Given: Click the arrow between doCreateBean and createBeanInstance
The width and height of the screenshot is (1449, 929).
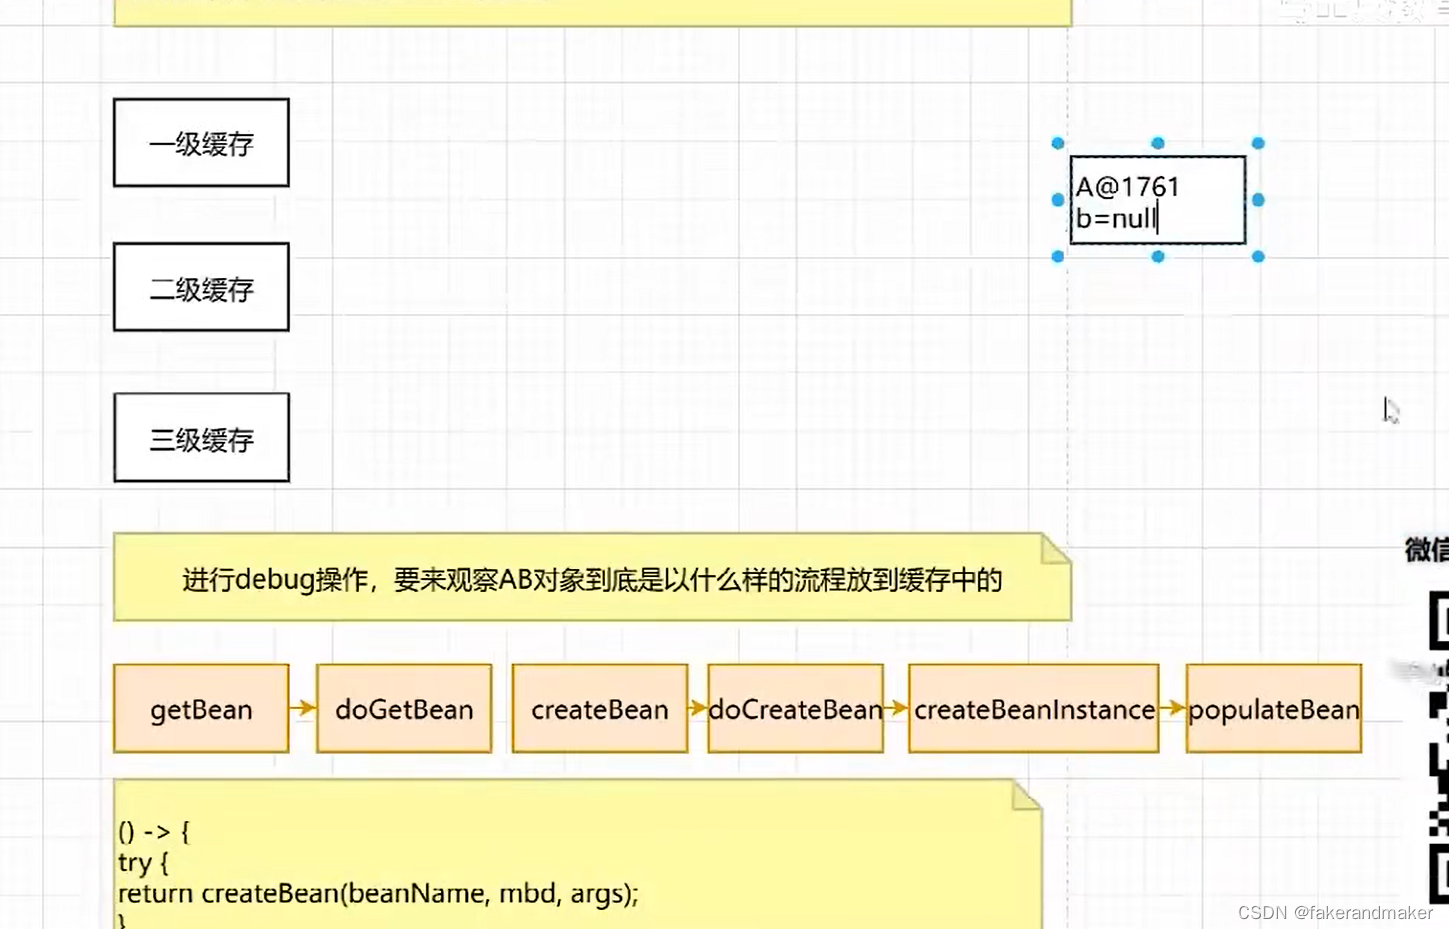Looking at the screenshot, I should [x=896, y=708].
